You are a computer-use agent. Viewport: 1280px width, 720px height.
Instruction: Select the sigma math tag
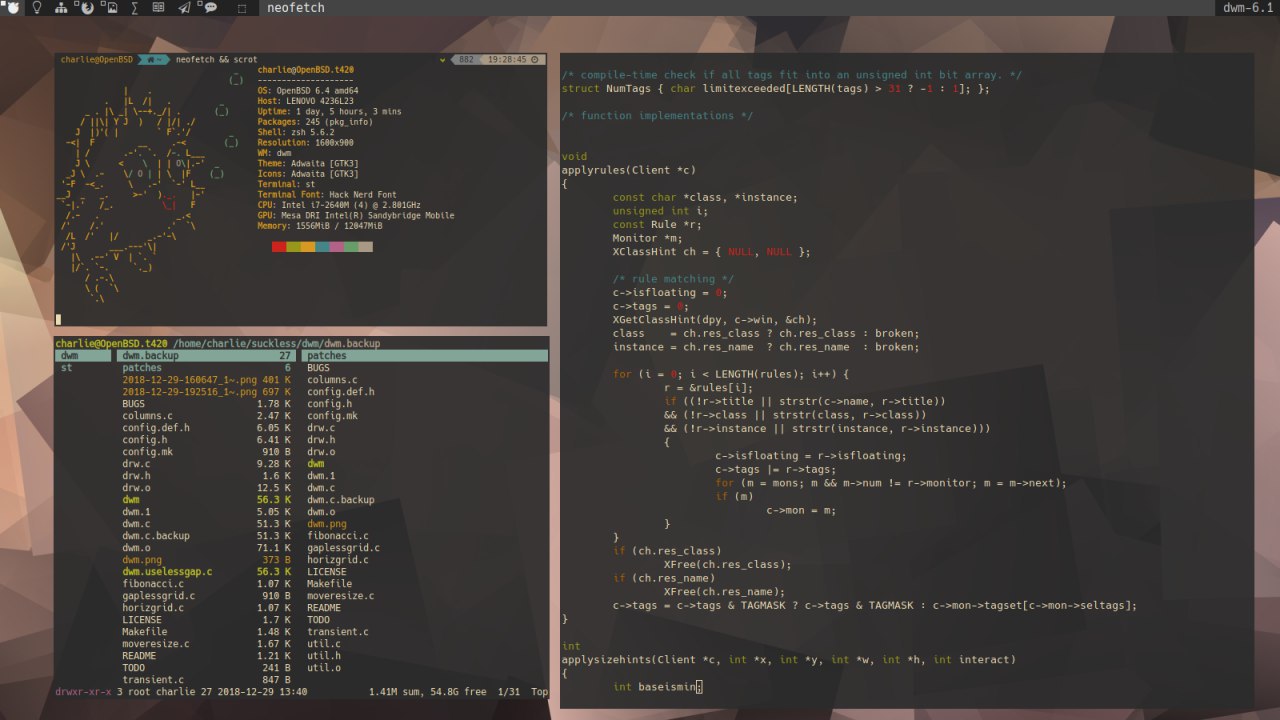point(135,8)
